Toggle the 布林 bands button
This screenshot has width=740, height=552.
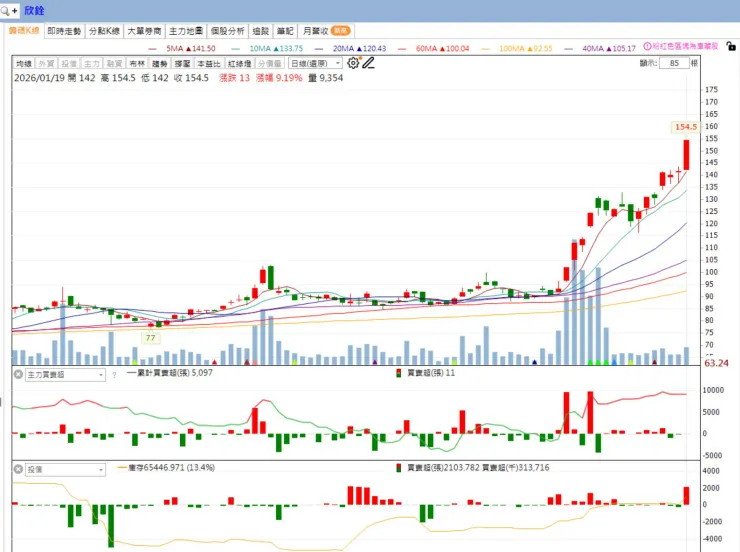(x=137, y=63)
